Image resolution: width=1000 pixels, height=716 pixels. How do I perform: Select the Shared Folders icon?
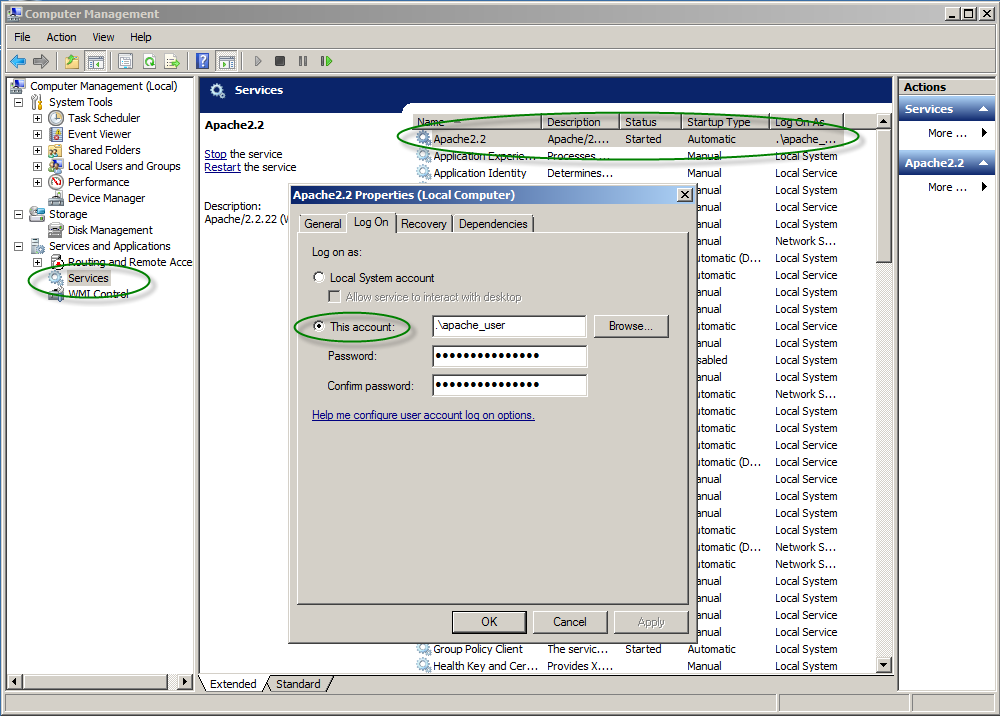pos(56,150)
